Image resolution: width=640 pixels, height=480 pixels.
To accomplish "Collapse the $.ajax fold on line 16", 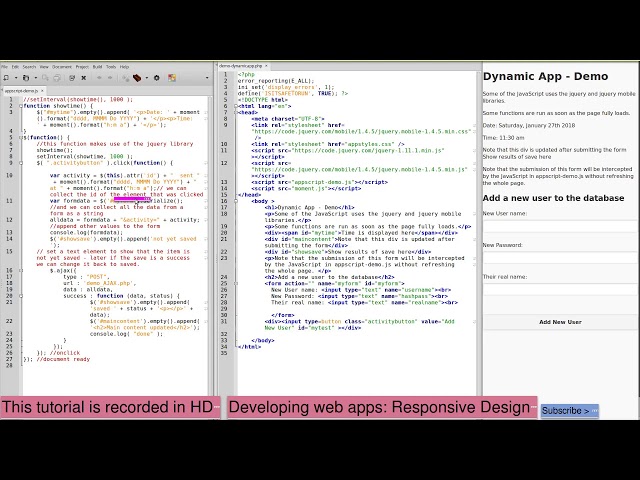I will coord(21,270).
